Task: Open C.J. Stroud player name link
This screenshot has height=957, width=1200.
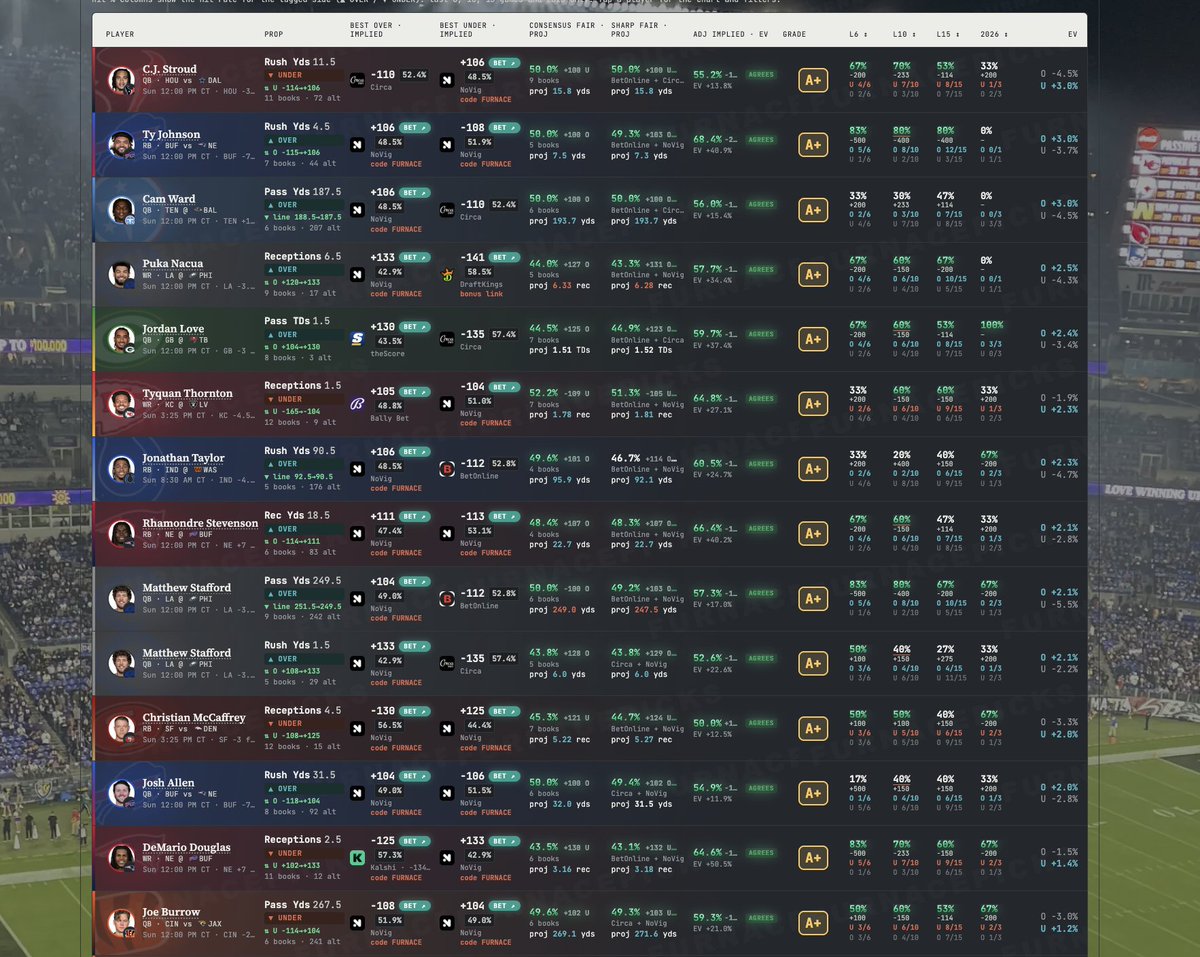Action: (x=169, y=70)
